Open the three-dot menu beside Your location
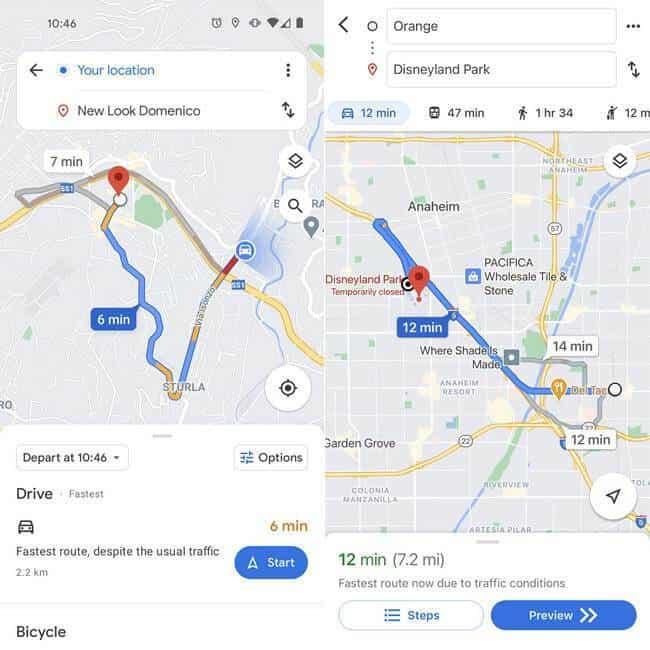This screenshot has width=650, height=650. pos(288,70)
